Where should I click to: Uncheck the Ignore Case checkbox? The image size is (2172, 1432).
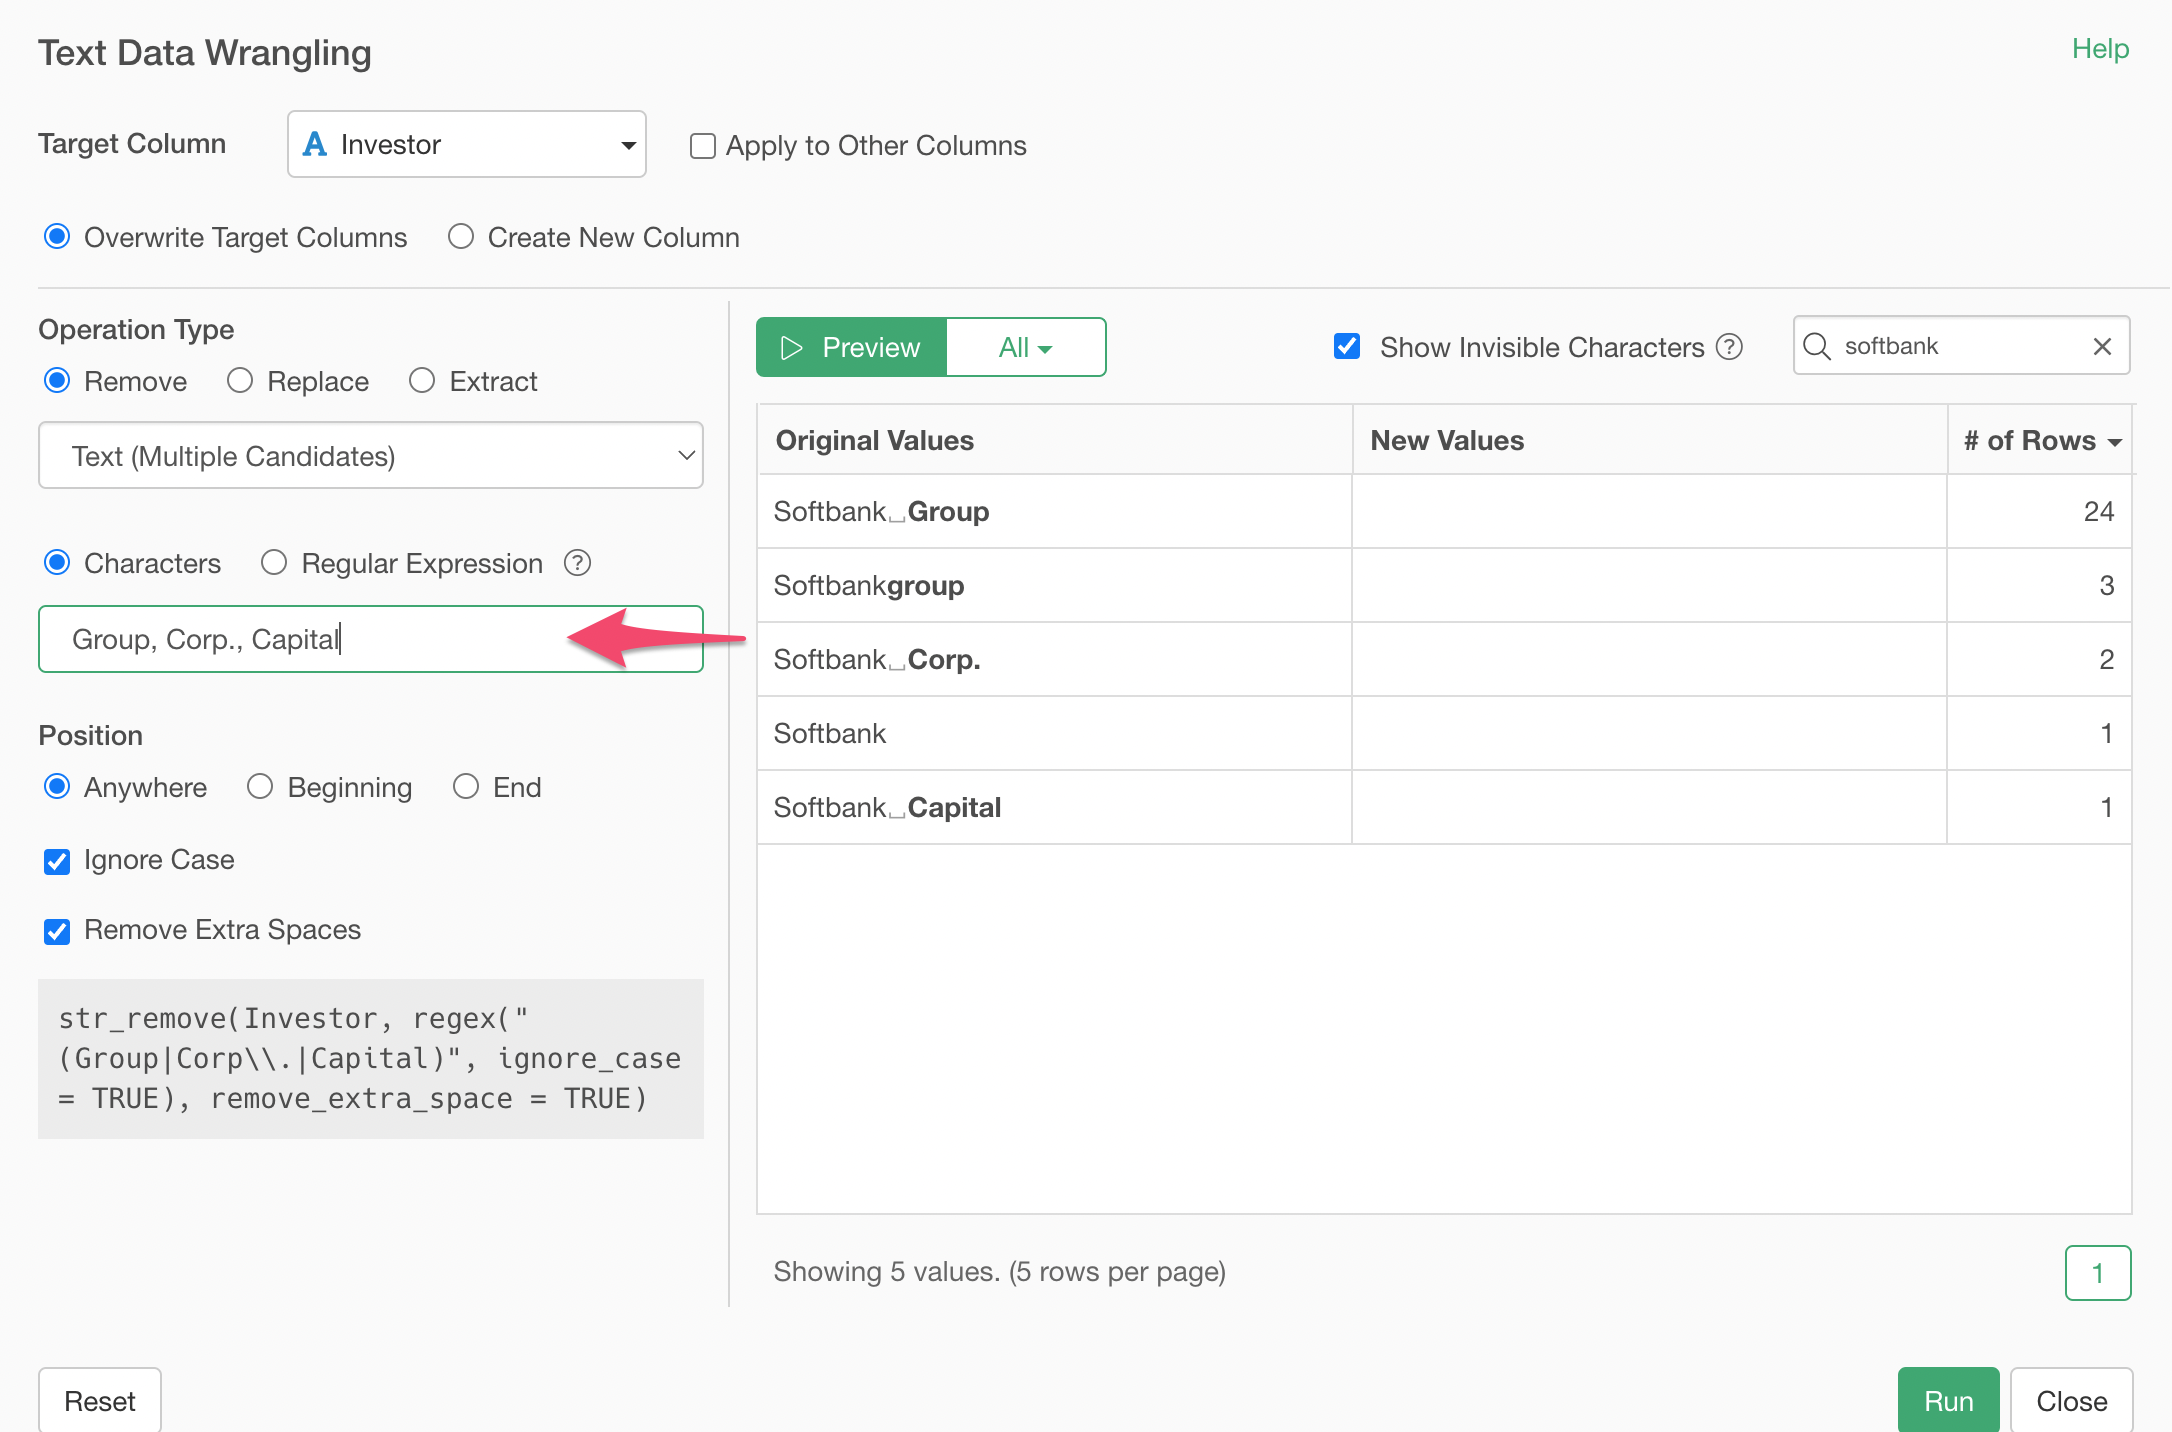57,861
